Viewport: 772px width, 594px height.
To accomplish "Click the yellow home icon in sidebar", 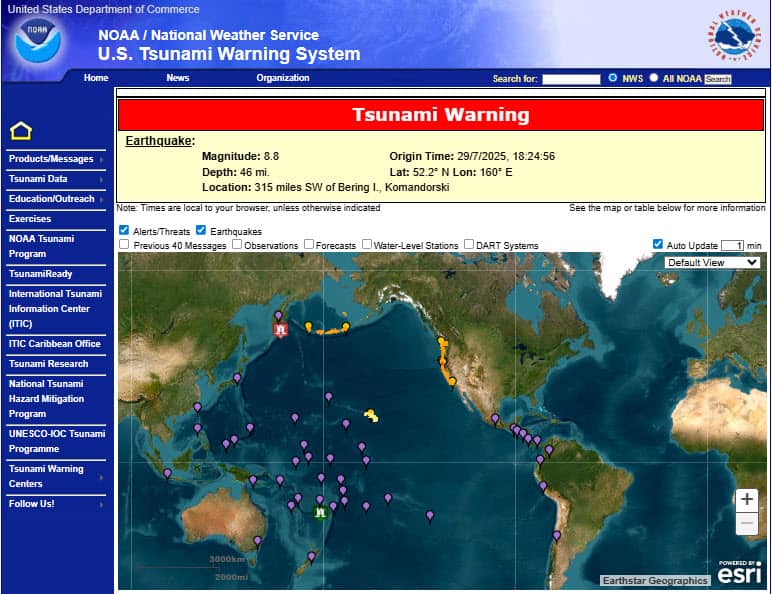I will coord(21,131).
